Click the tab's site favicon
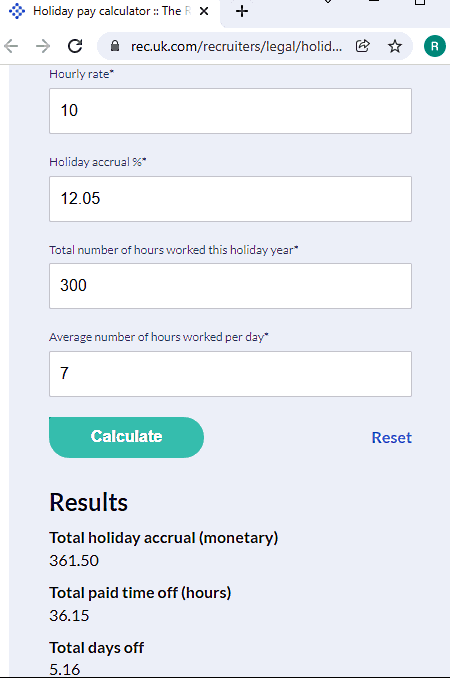The height and width of the screenshot is (678, 450). click(17, 11)
